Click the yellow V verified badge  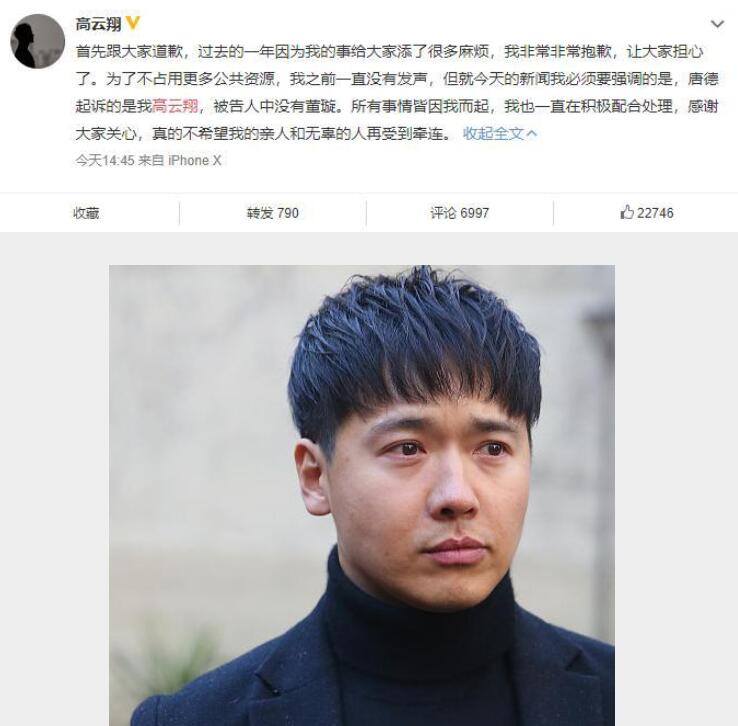pos(133,23)
